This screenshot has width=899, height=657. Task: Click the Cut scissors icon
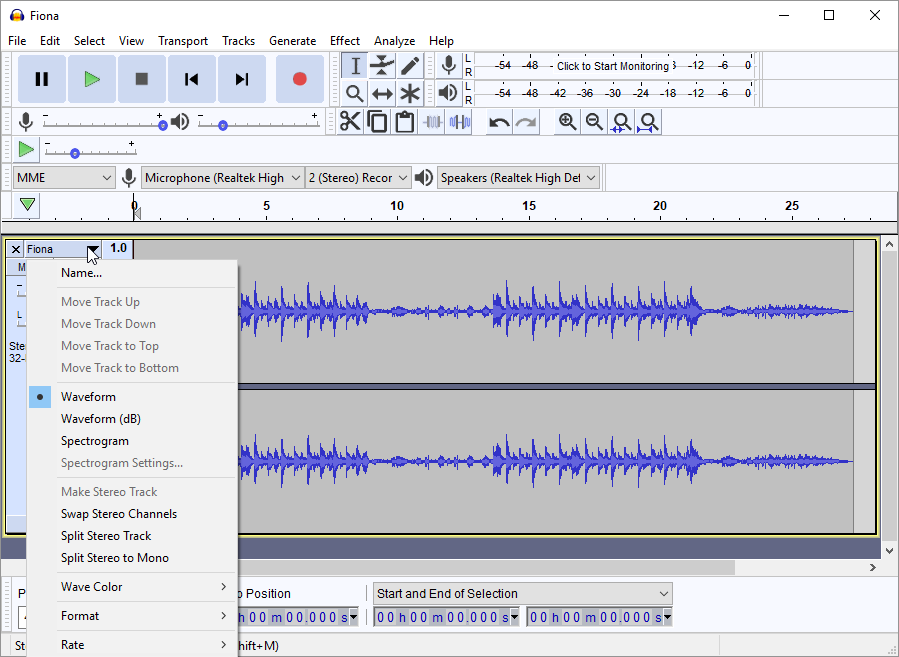[x=350, y=122]
